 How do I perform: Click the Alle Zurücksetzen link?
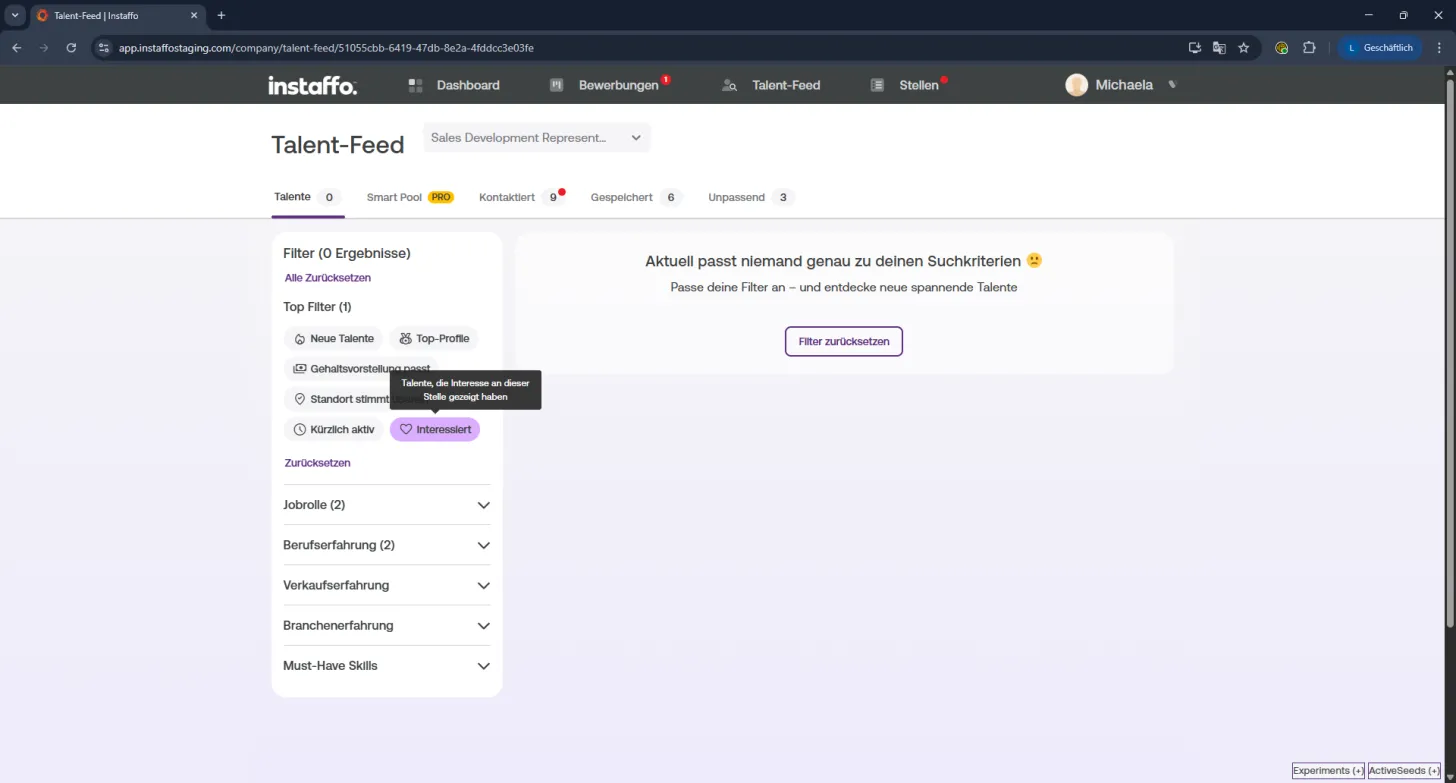[328, 278]
